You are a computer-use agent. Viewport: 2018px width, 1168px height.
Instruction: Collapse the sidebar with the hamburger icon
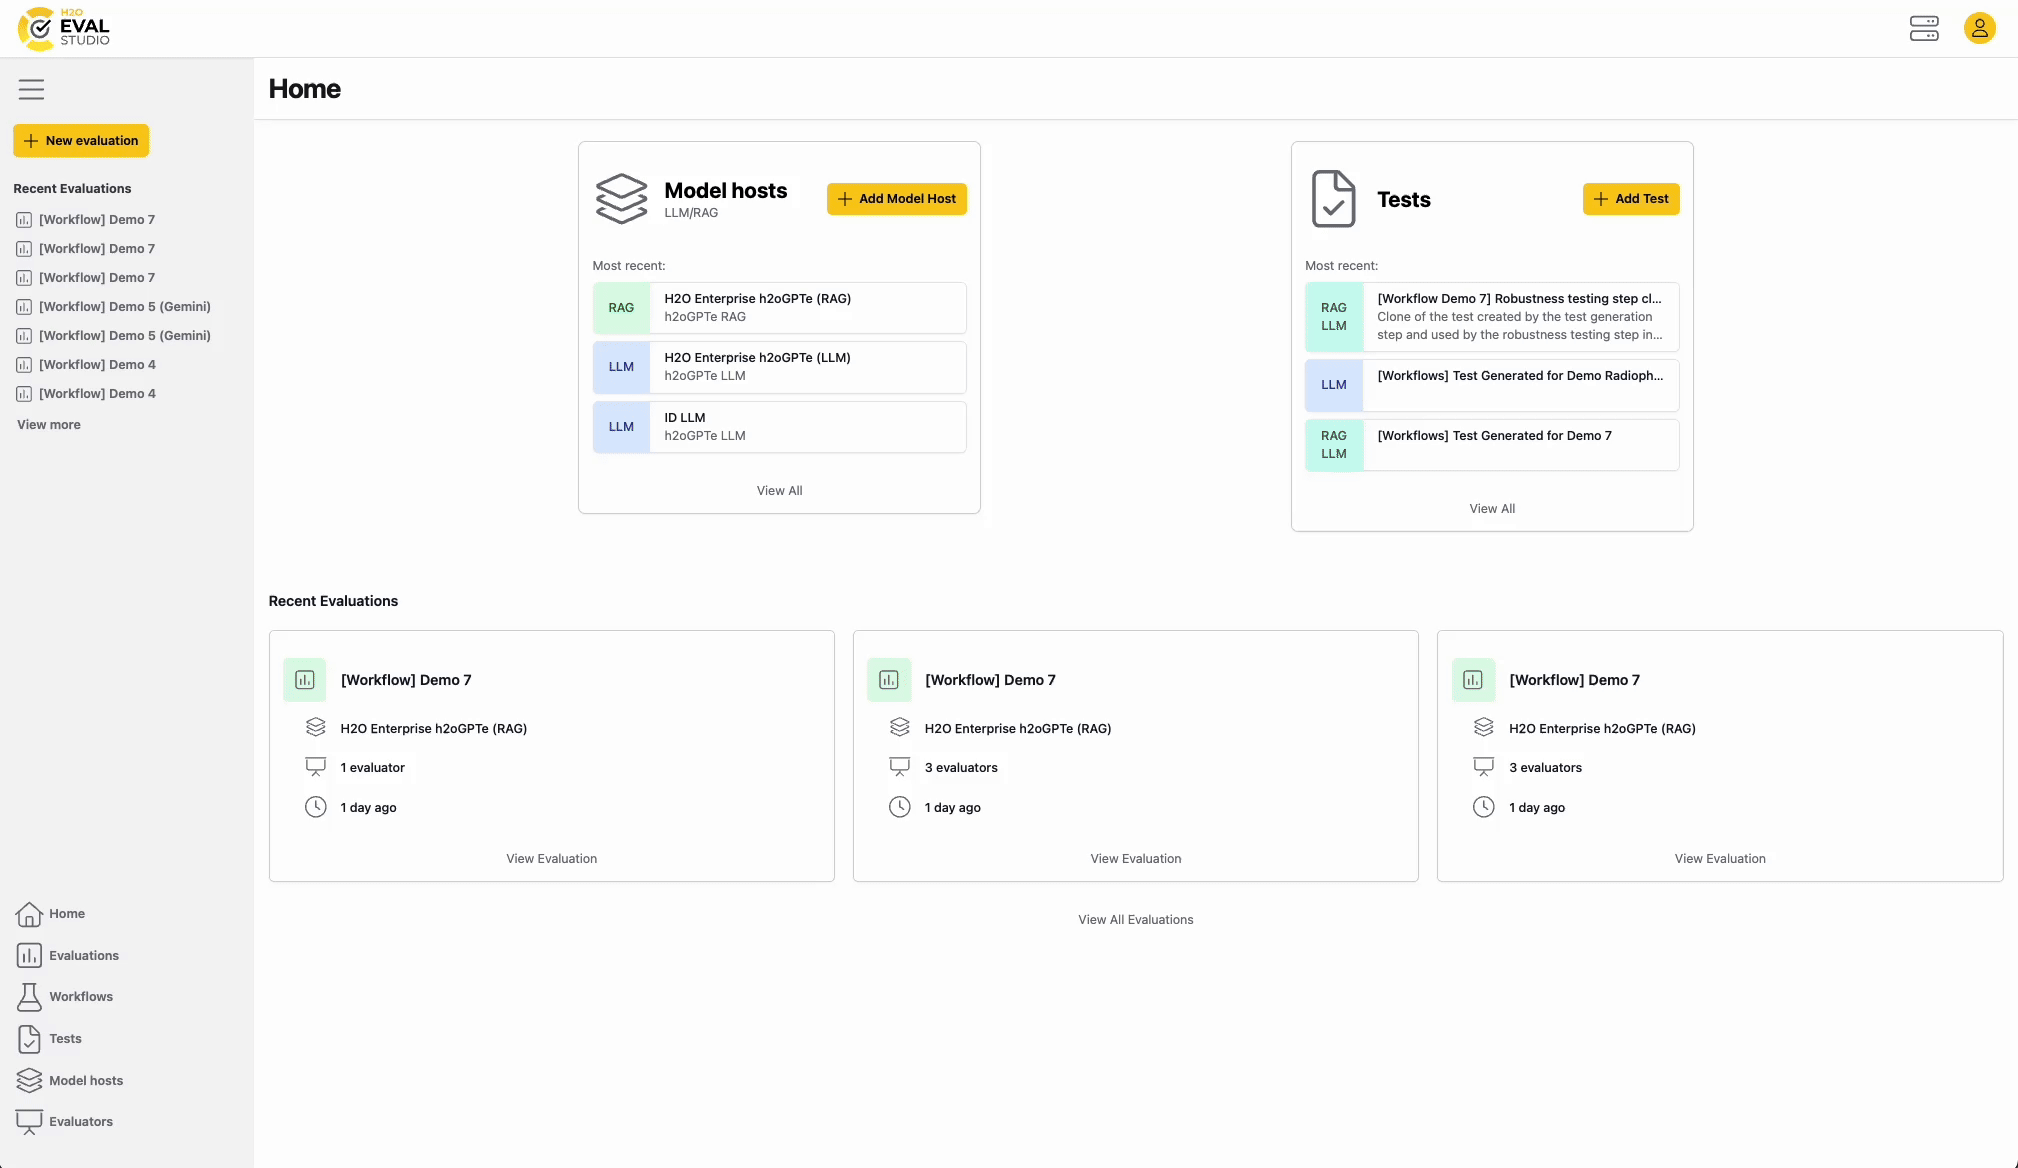31,89
